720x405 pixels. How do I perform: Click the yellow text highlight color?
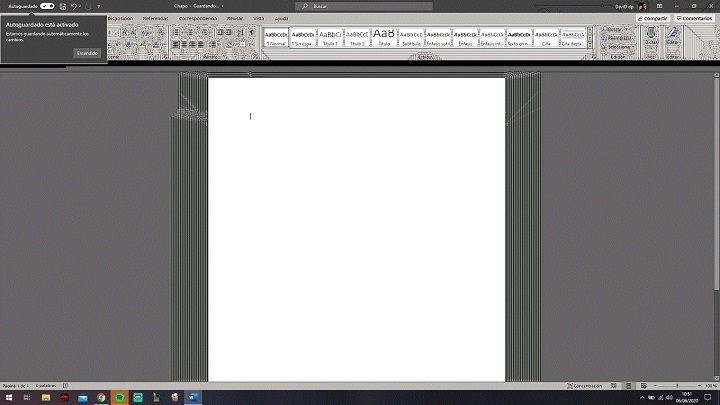(142, 45)
